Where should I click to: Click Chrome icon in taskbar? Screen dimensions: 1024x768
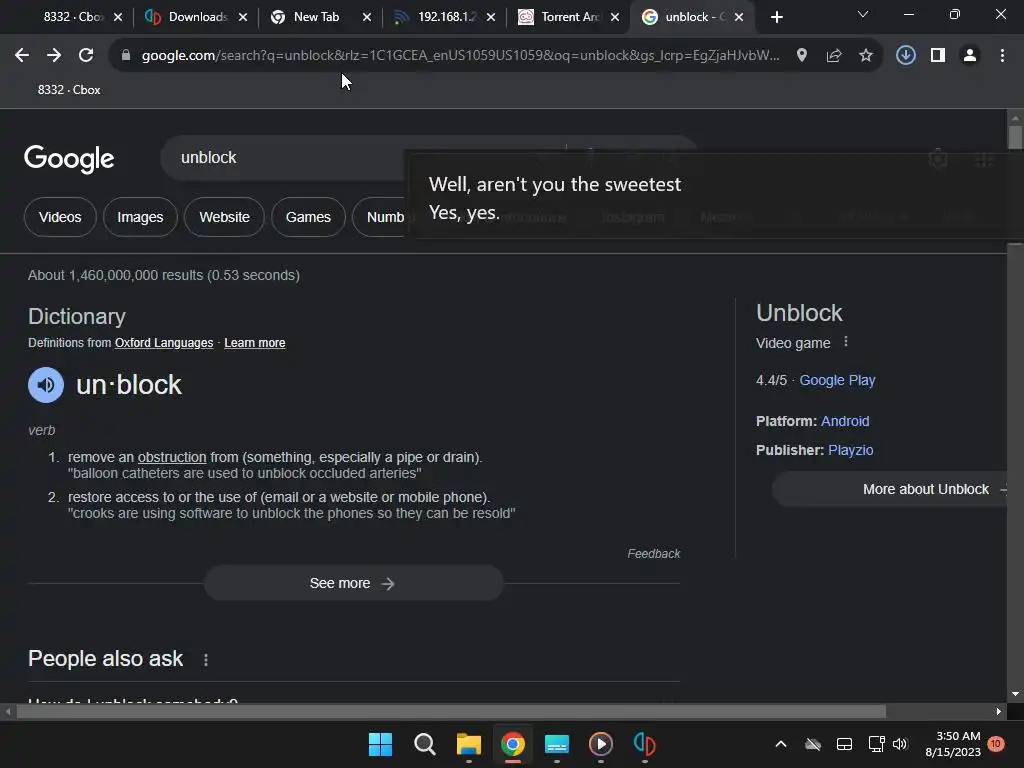point(513,744)
